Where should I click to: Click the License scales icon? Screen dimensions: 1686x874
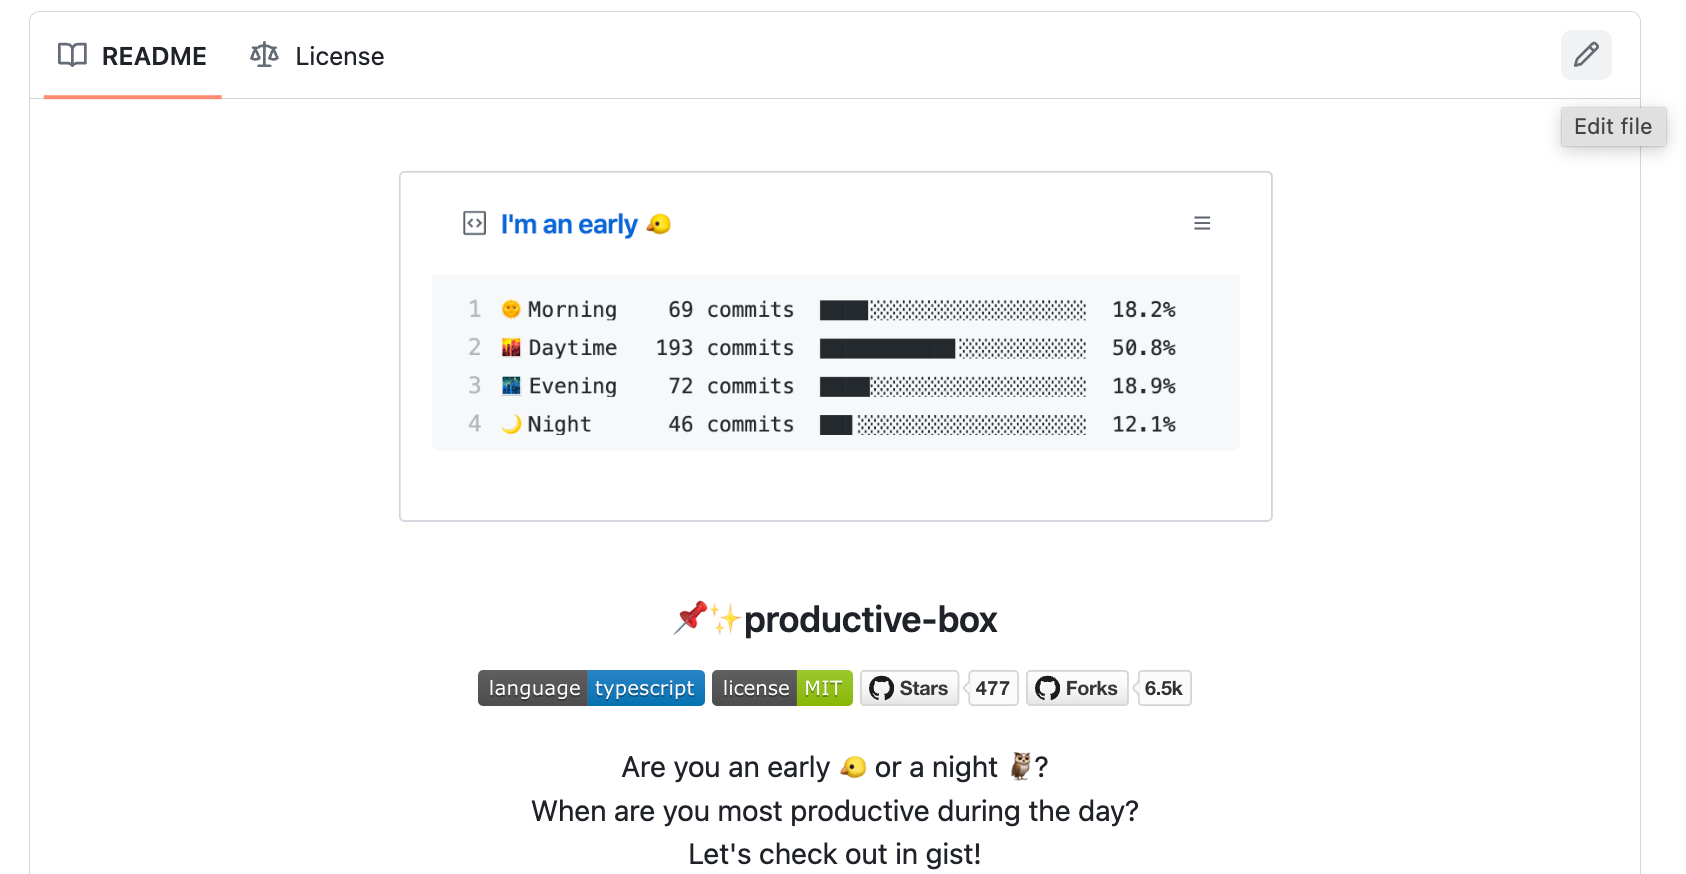pyautogui.click(x=264, y=55)
